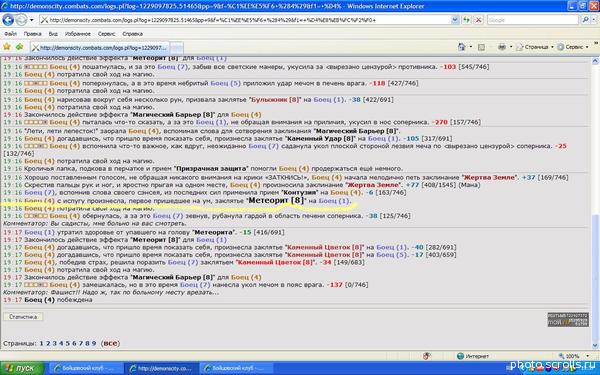The height and width of the screenshot is (375, 600).
Task: Click the Print icon in the toolbar
Action: [x=502, y=47]
